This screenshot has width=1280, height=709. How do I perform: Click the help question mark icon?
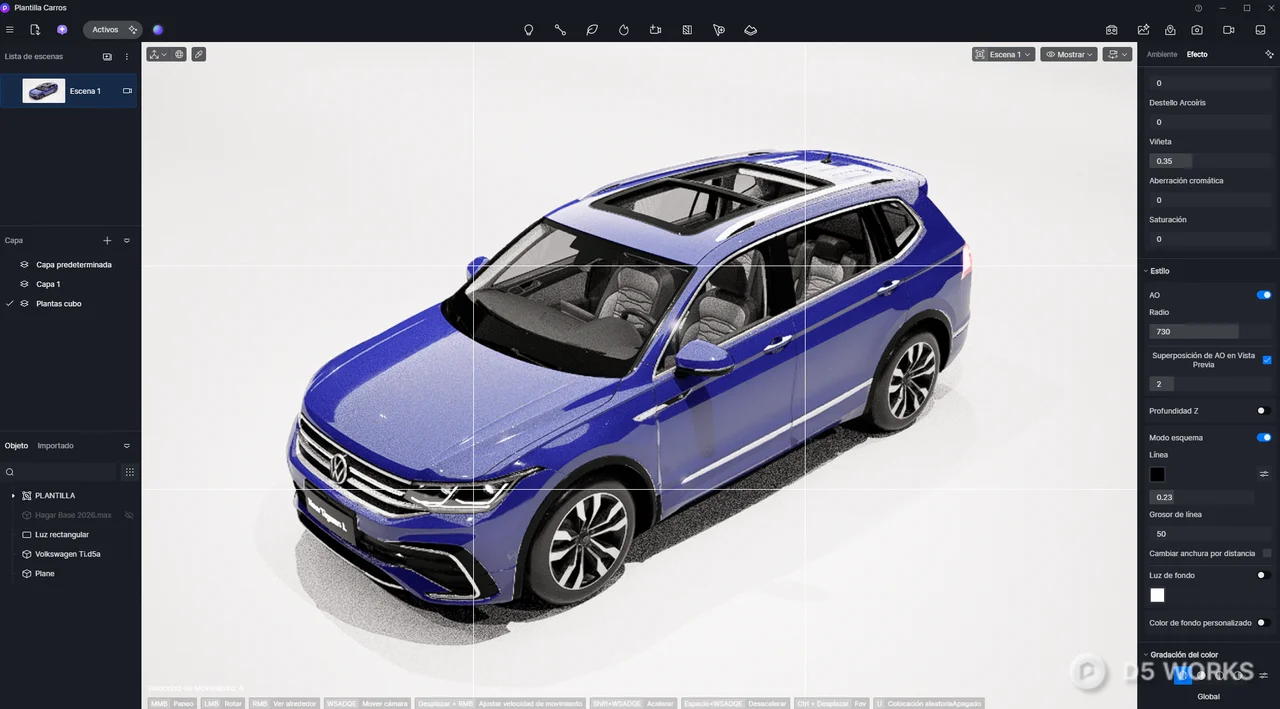[1199, 8]
